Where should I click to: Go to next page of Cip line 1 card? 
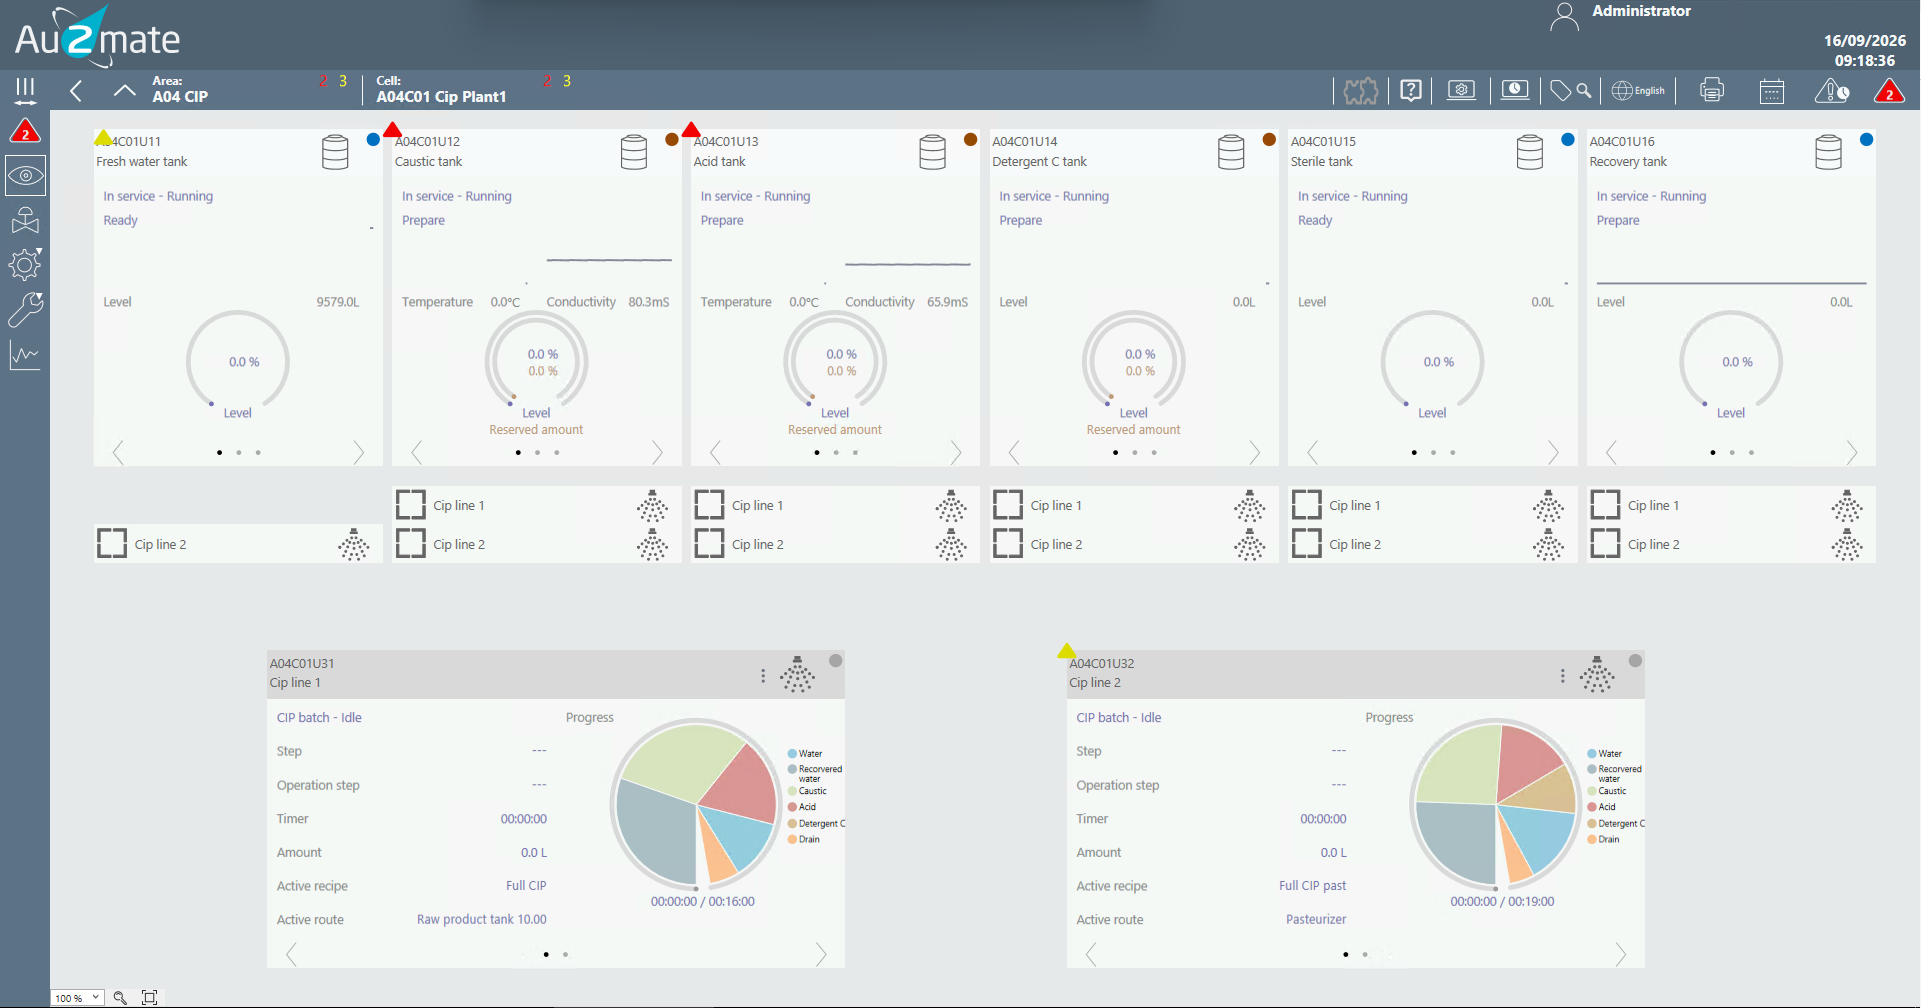tap(821, 955)
